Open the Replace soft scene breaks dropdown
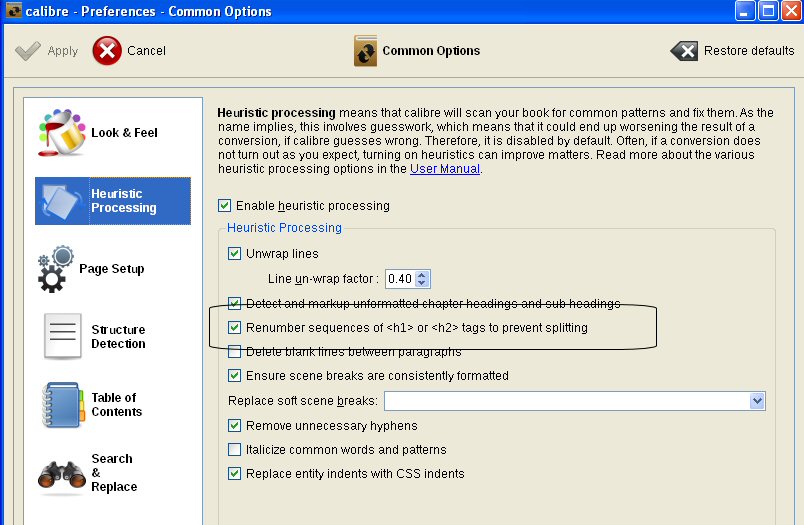This screenshot has height=525, width=804. tap(757, 401)
